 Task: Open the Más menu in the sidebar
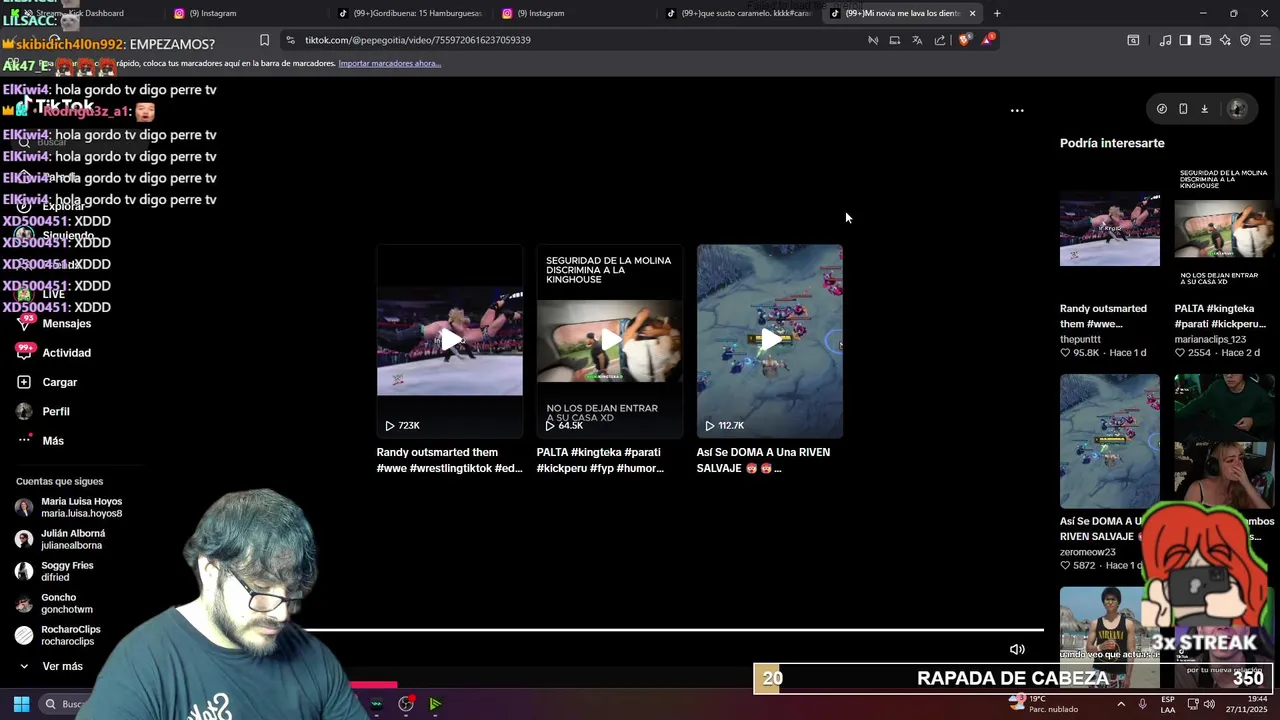tap(53, 441)
